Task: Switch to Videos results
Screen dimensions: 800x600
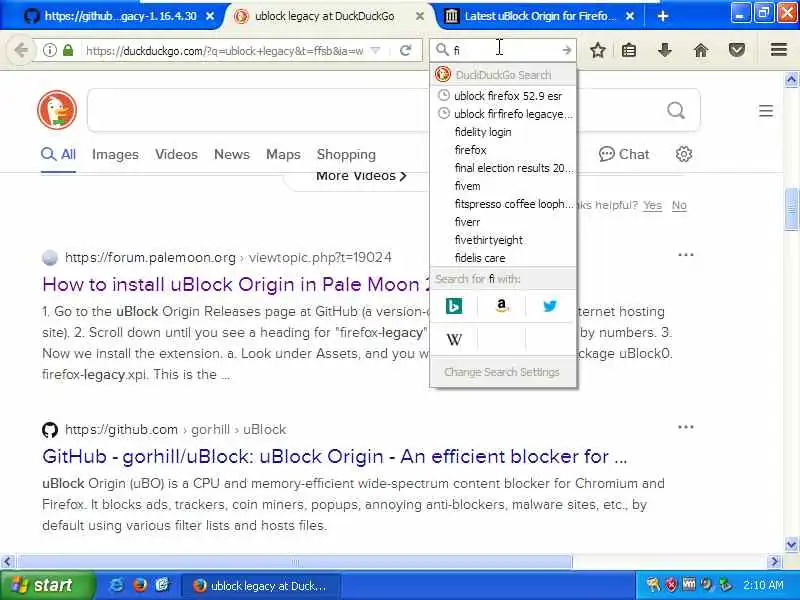Action: tap(177, 155)
